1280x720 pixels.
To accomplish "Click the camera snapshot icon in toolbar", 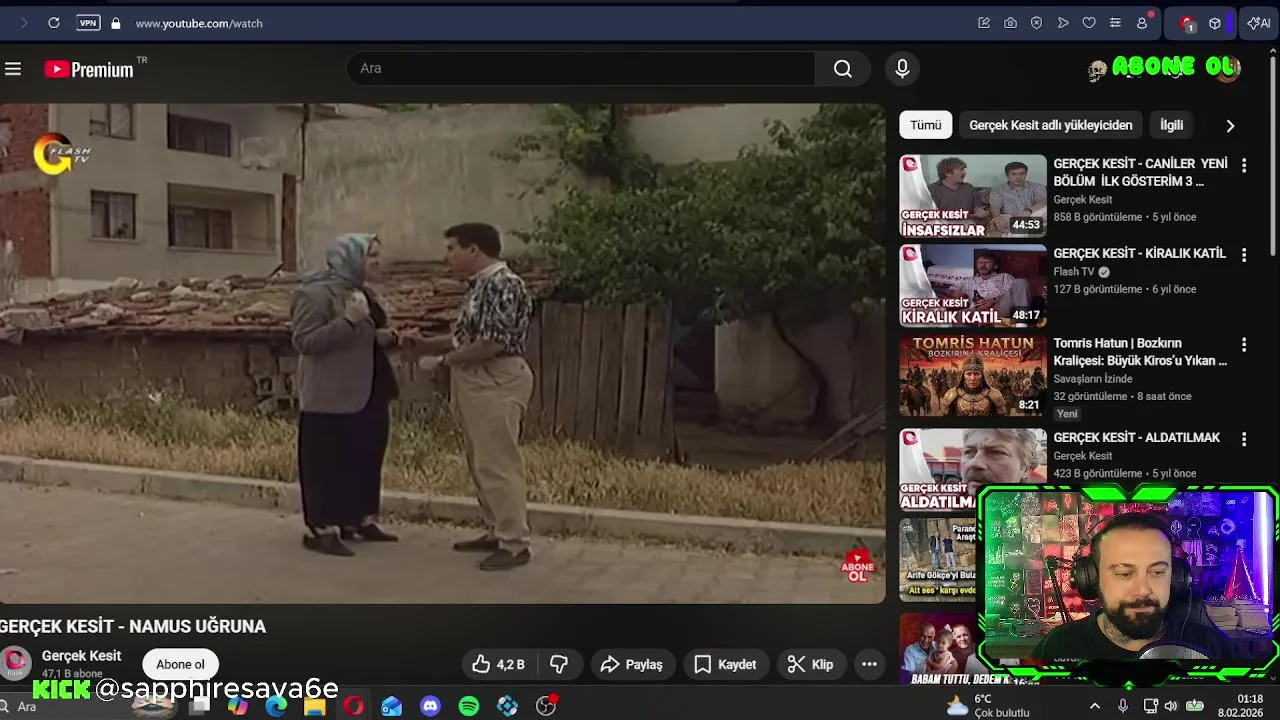I will click(x=1010, y=23).
